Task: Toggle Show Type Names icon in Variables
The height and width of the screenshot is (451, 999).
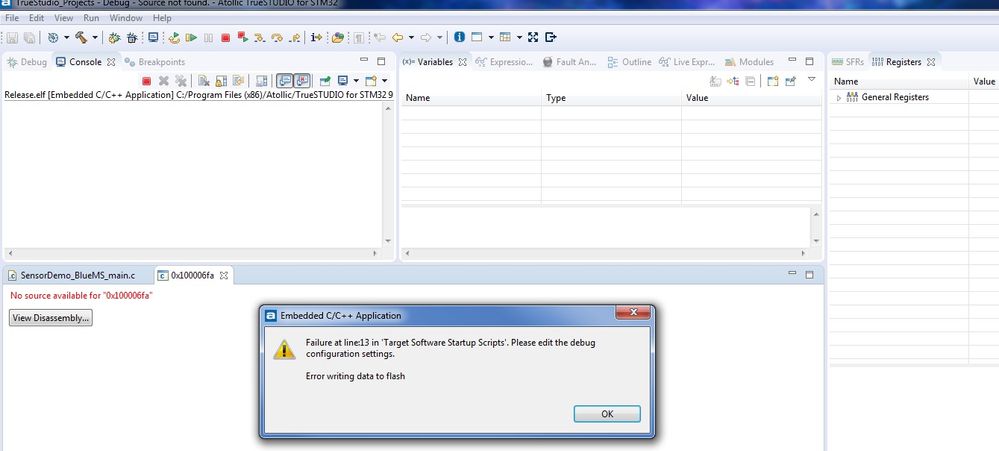Action: tap(715, 81)
